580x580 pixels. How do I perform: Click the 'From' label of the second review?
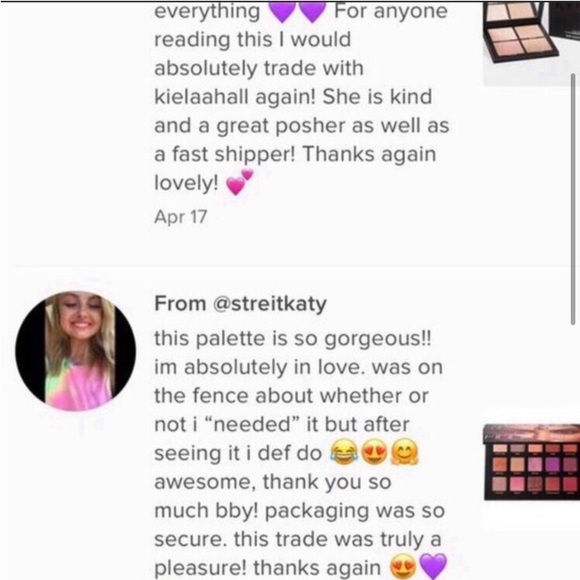point(180,304)
